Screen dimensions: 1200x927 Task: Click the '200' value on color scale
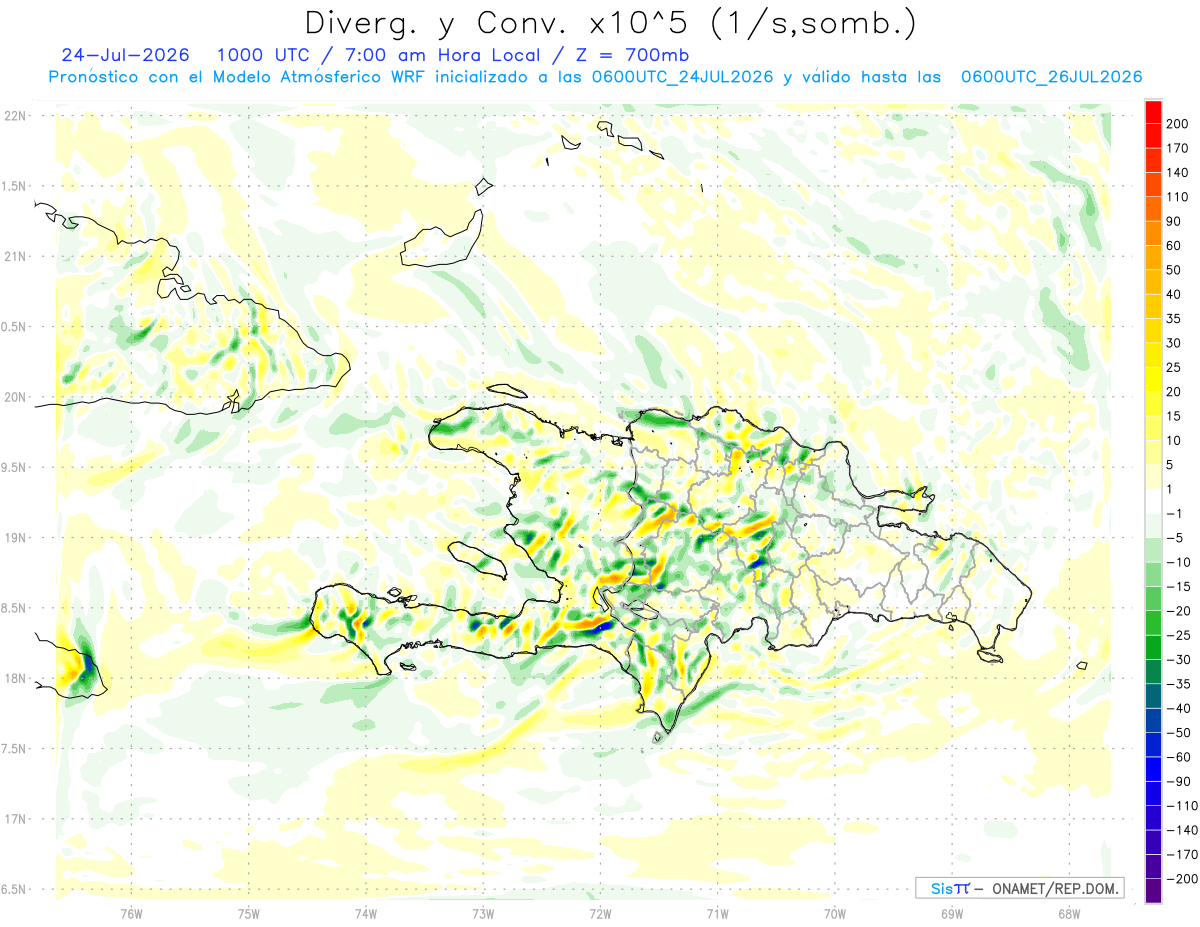1176,123
